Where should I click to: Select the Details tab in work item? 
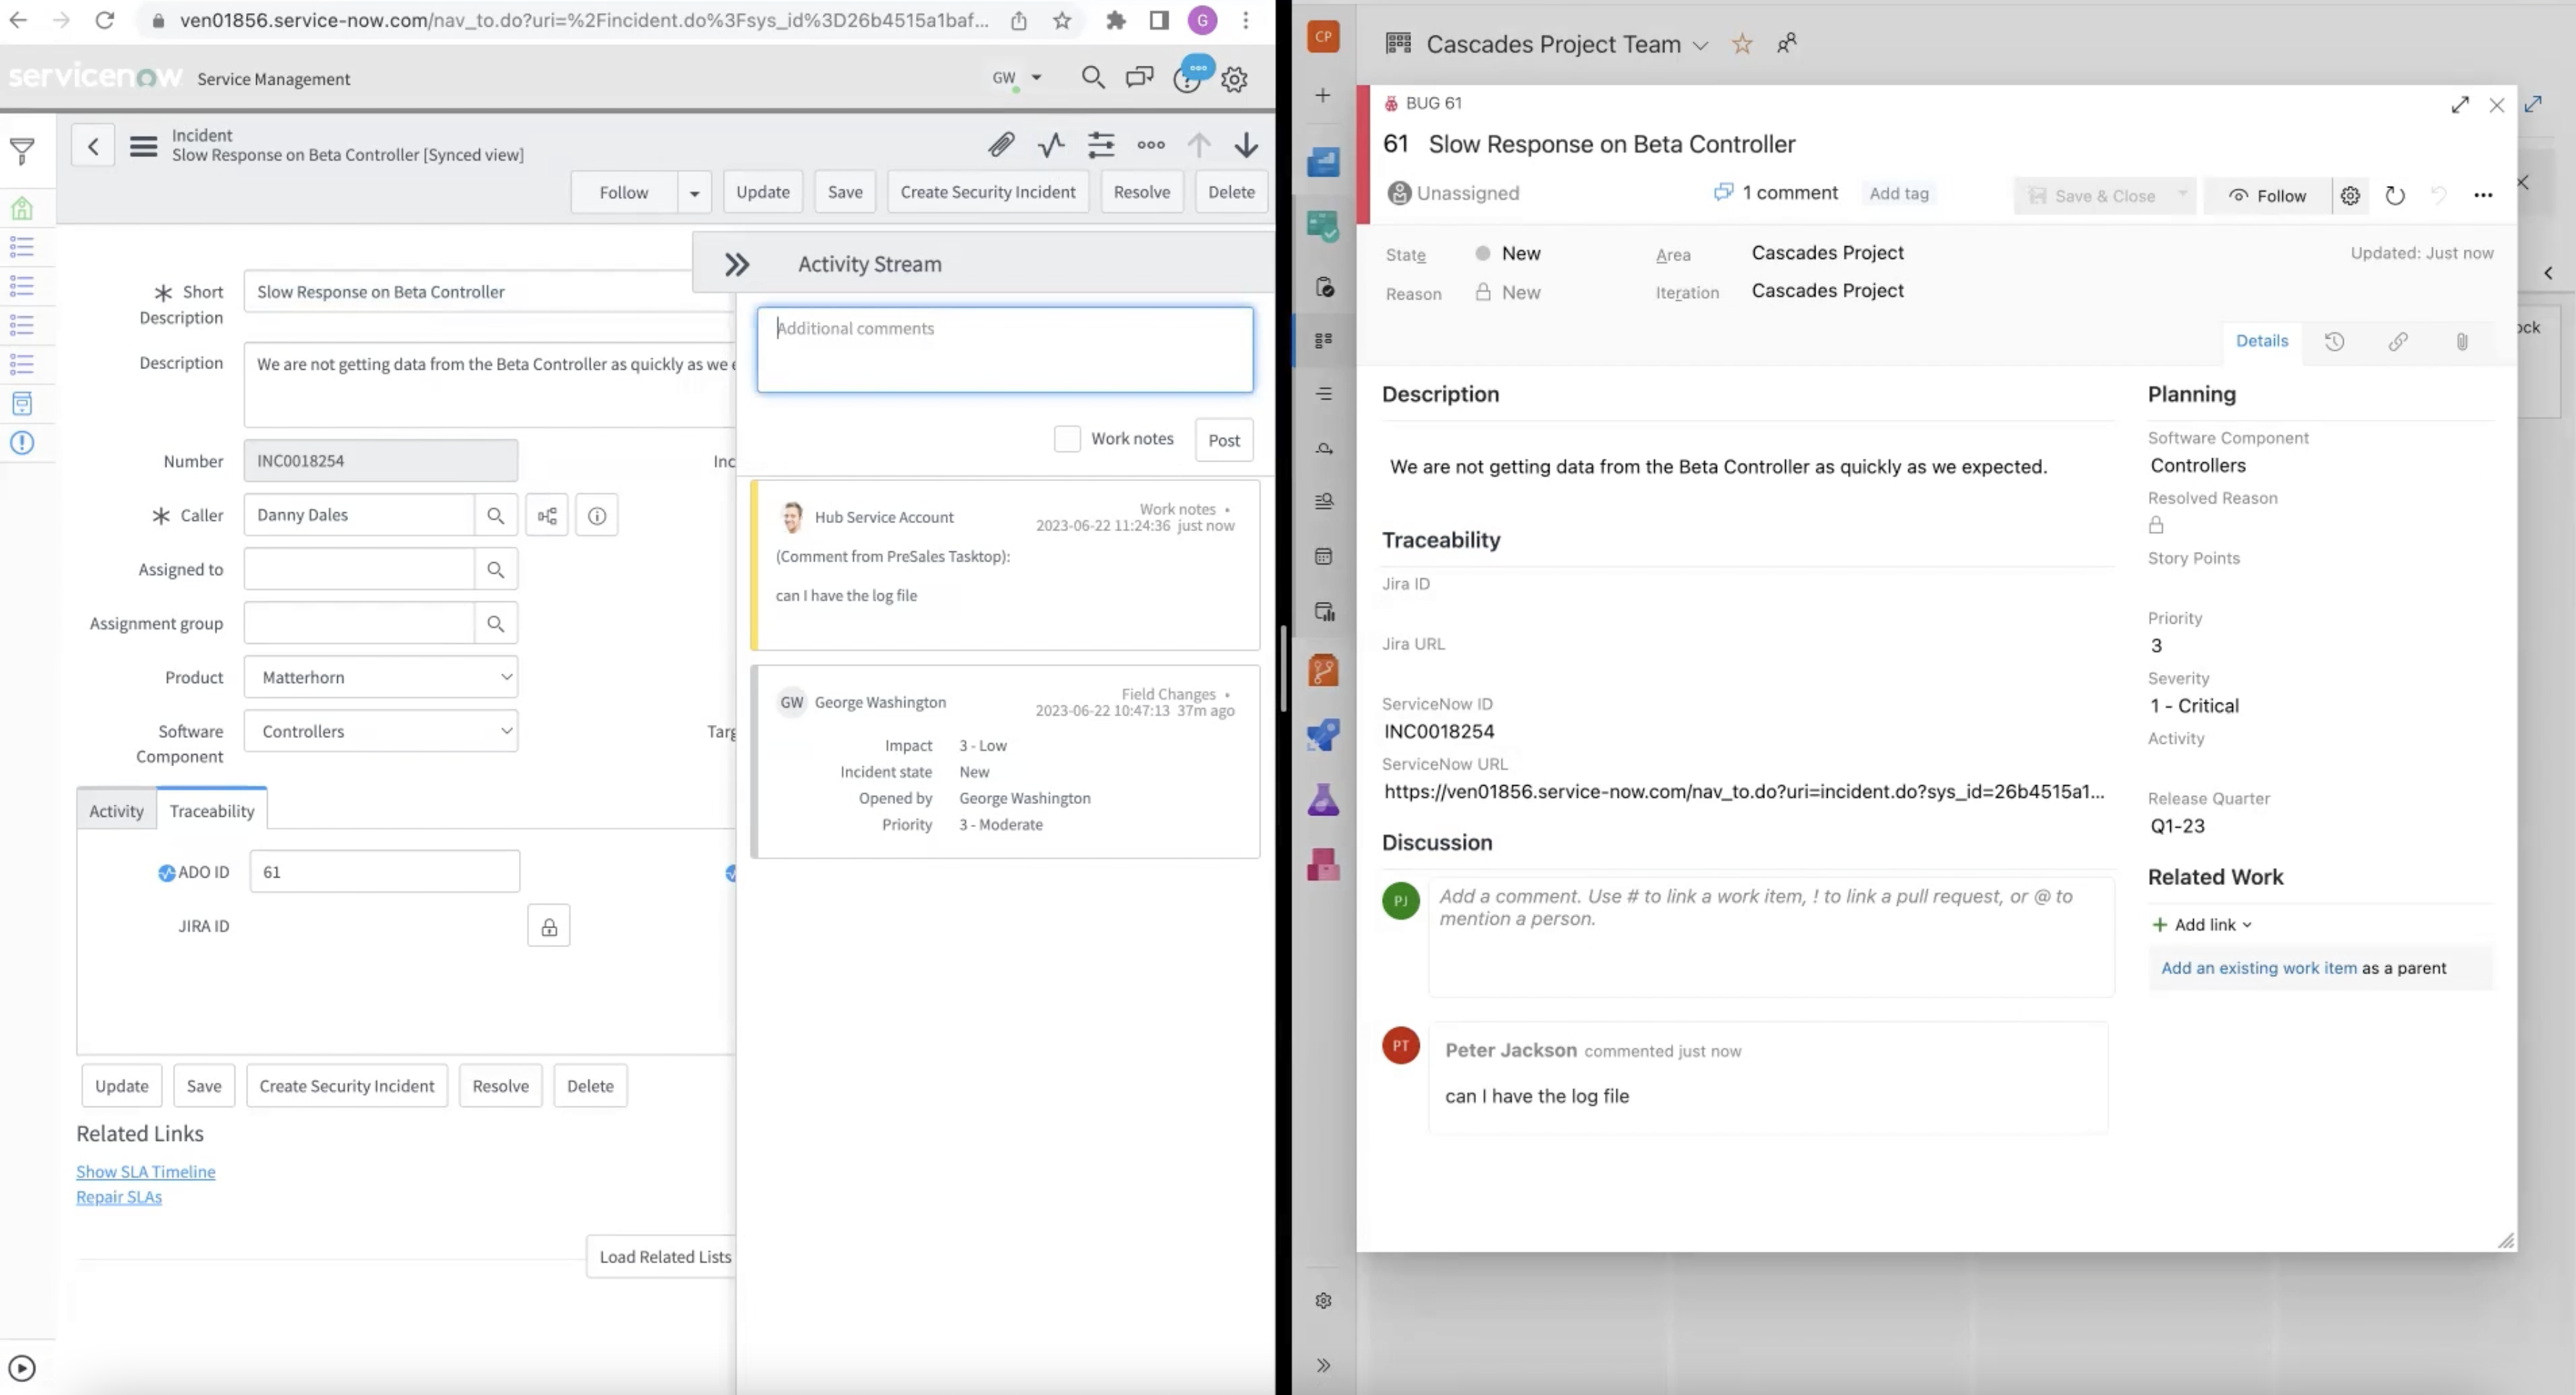point(2262,341)
